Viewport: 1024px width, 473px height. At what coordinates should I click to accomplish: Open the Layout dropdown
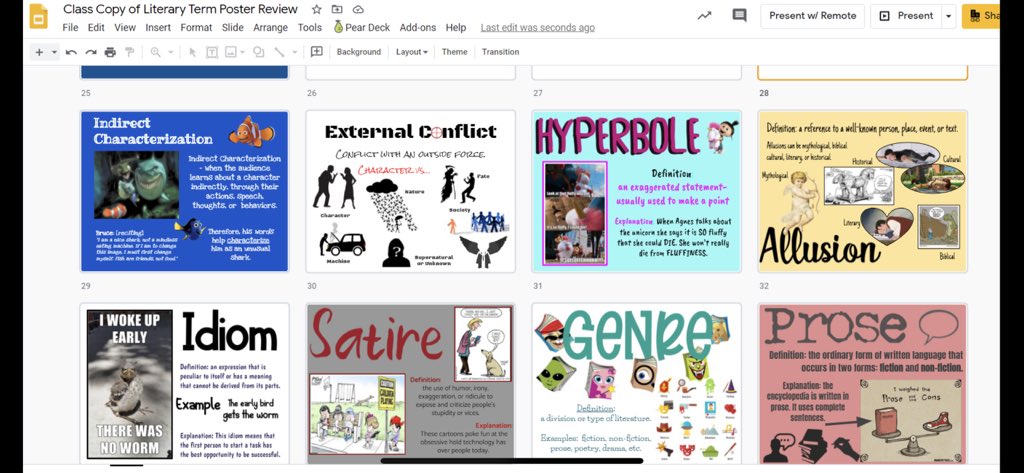coord(411,52)
